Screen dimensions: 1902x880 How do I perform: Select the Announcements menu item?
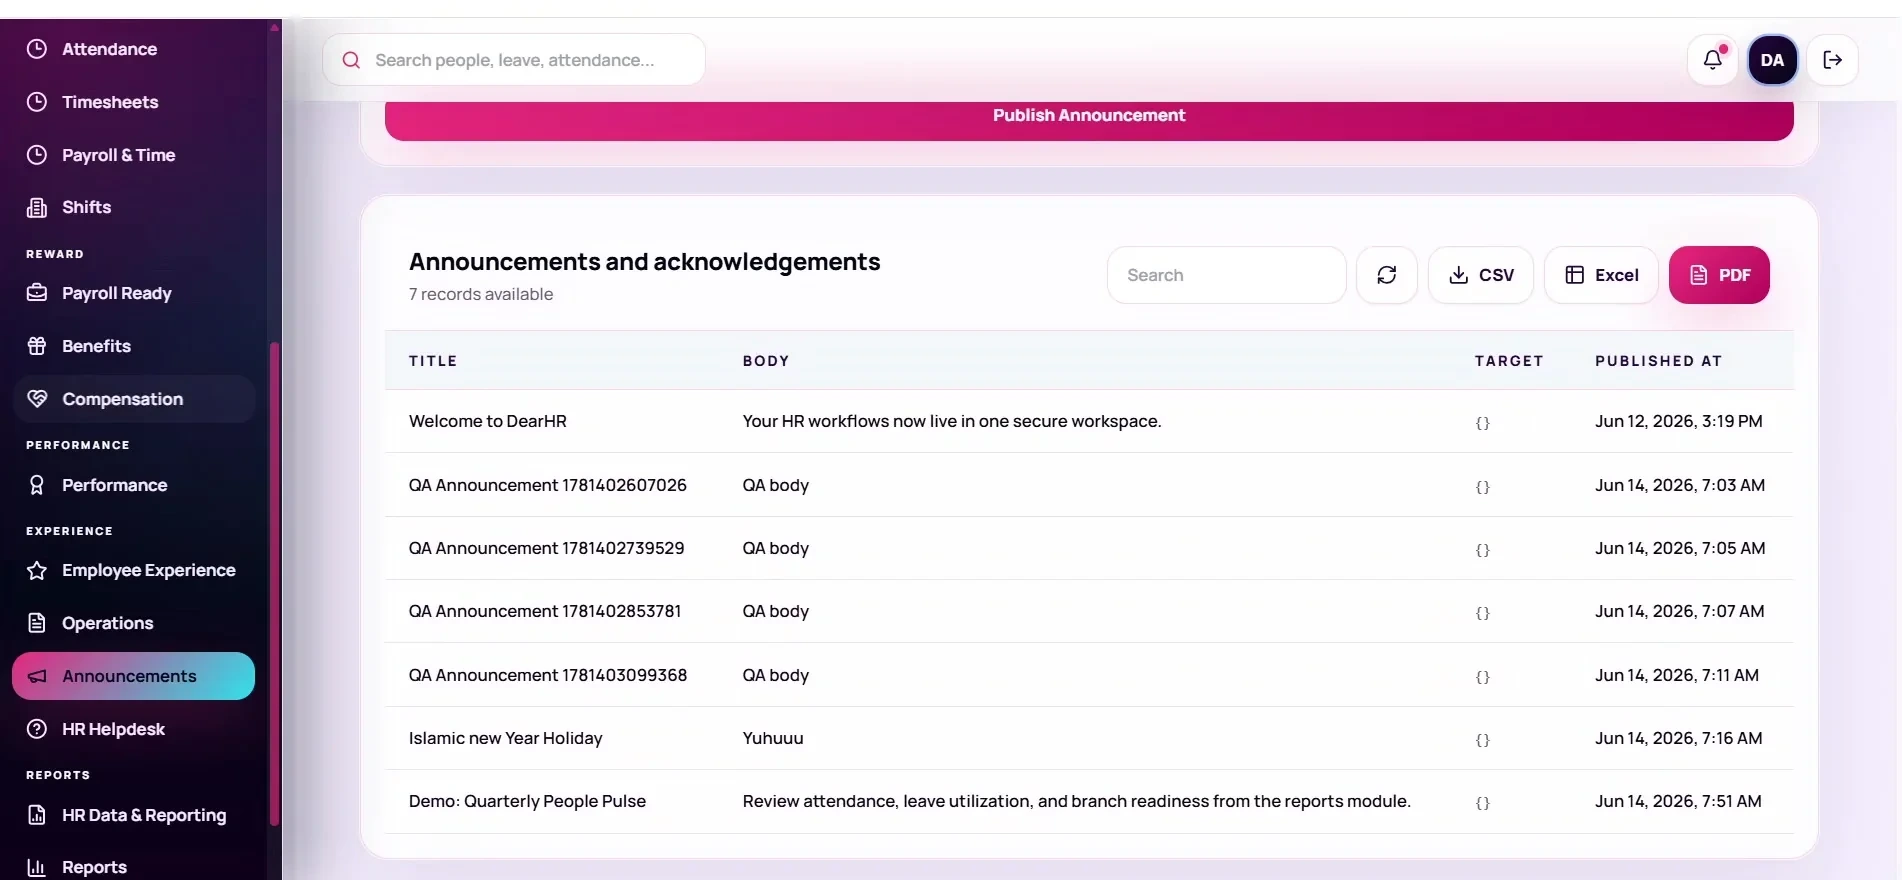pyautogui.click(x=134, y=676)
